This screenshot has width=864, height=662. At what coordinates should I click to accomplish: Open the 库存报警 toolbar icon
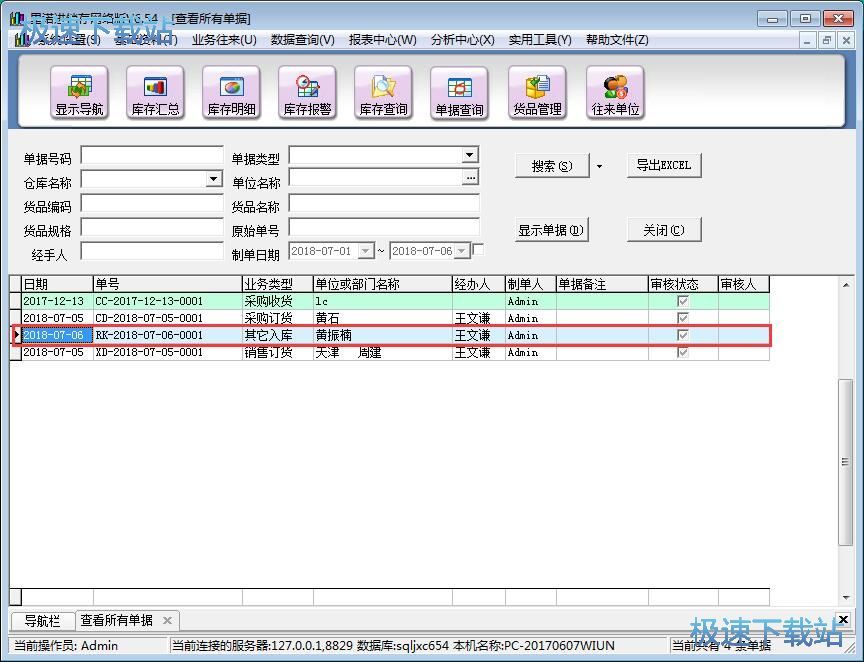pyautogui.click(x=307, y=92)
